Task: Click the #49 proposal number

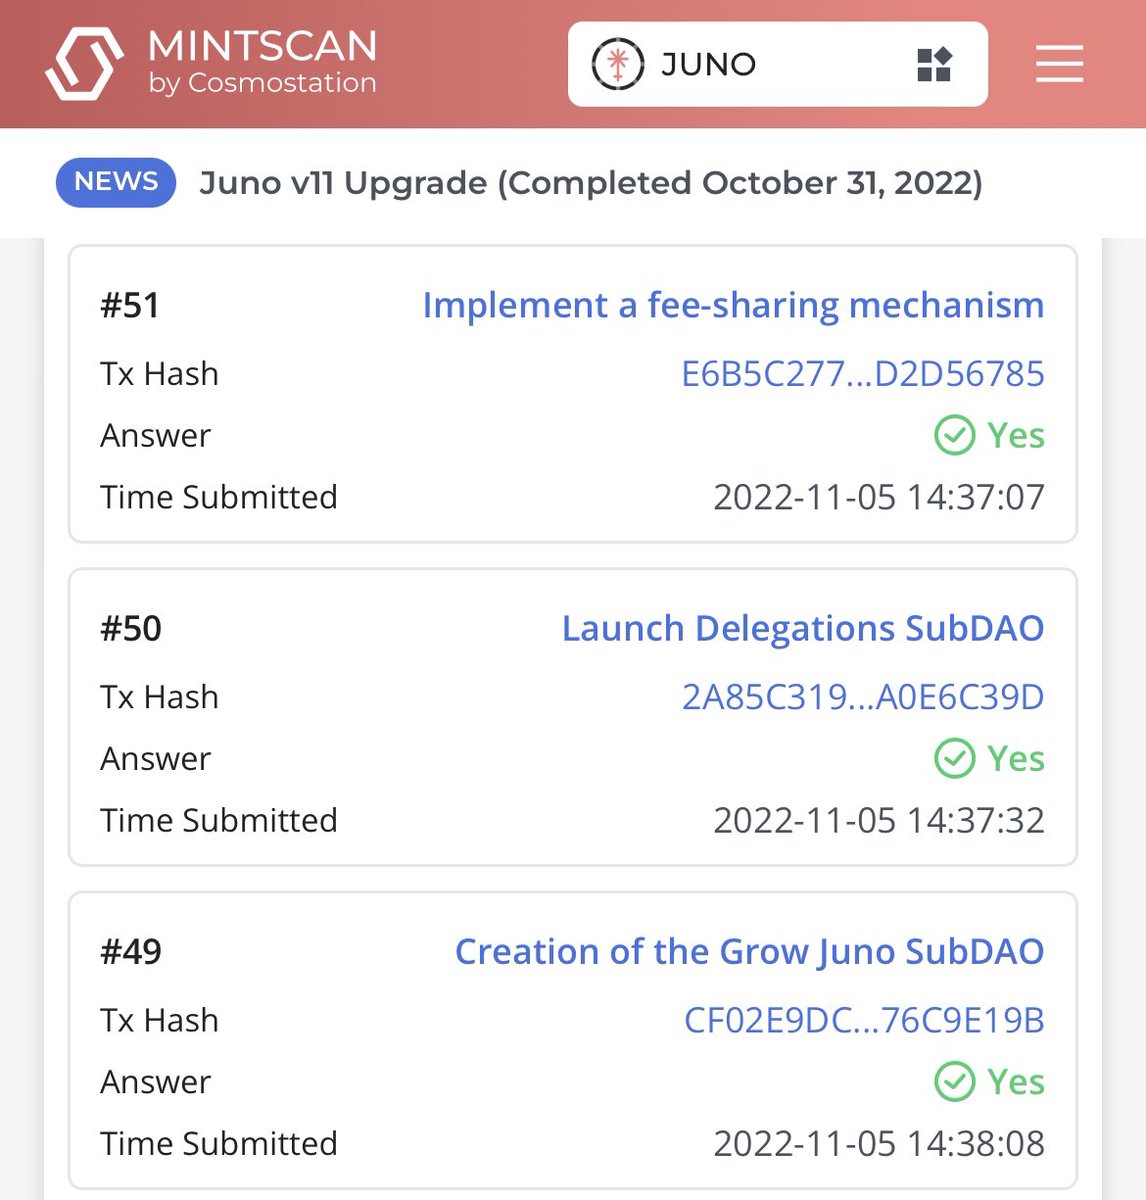Action: [x=131, y=951]
